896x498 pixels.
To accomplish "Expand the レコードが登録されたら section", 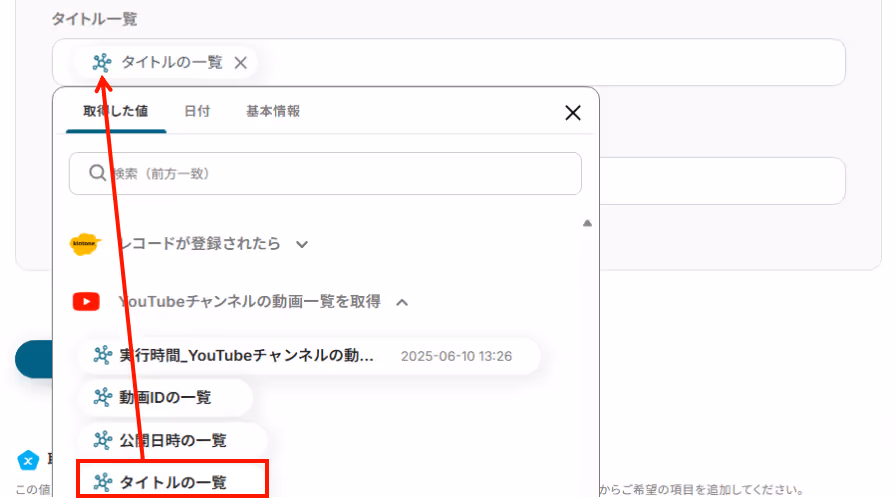I will (302, 244).
